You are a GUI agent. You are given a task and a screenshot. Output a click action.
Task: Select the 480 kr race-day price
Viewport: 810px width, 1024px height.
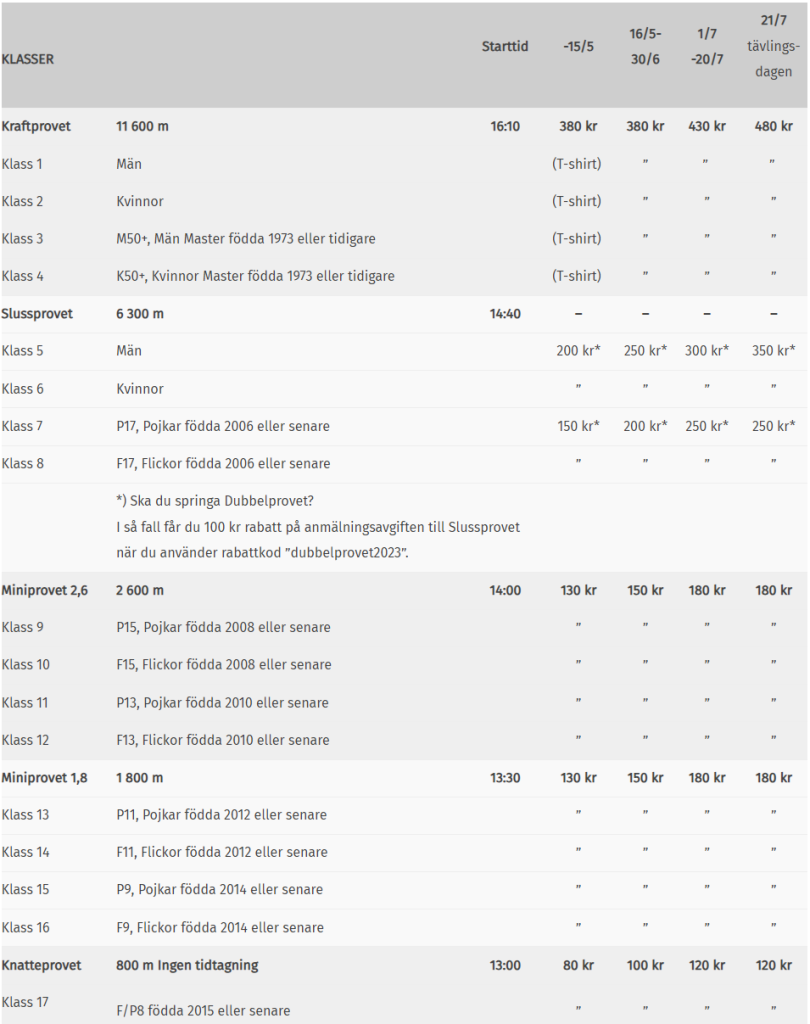[773, 127]
